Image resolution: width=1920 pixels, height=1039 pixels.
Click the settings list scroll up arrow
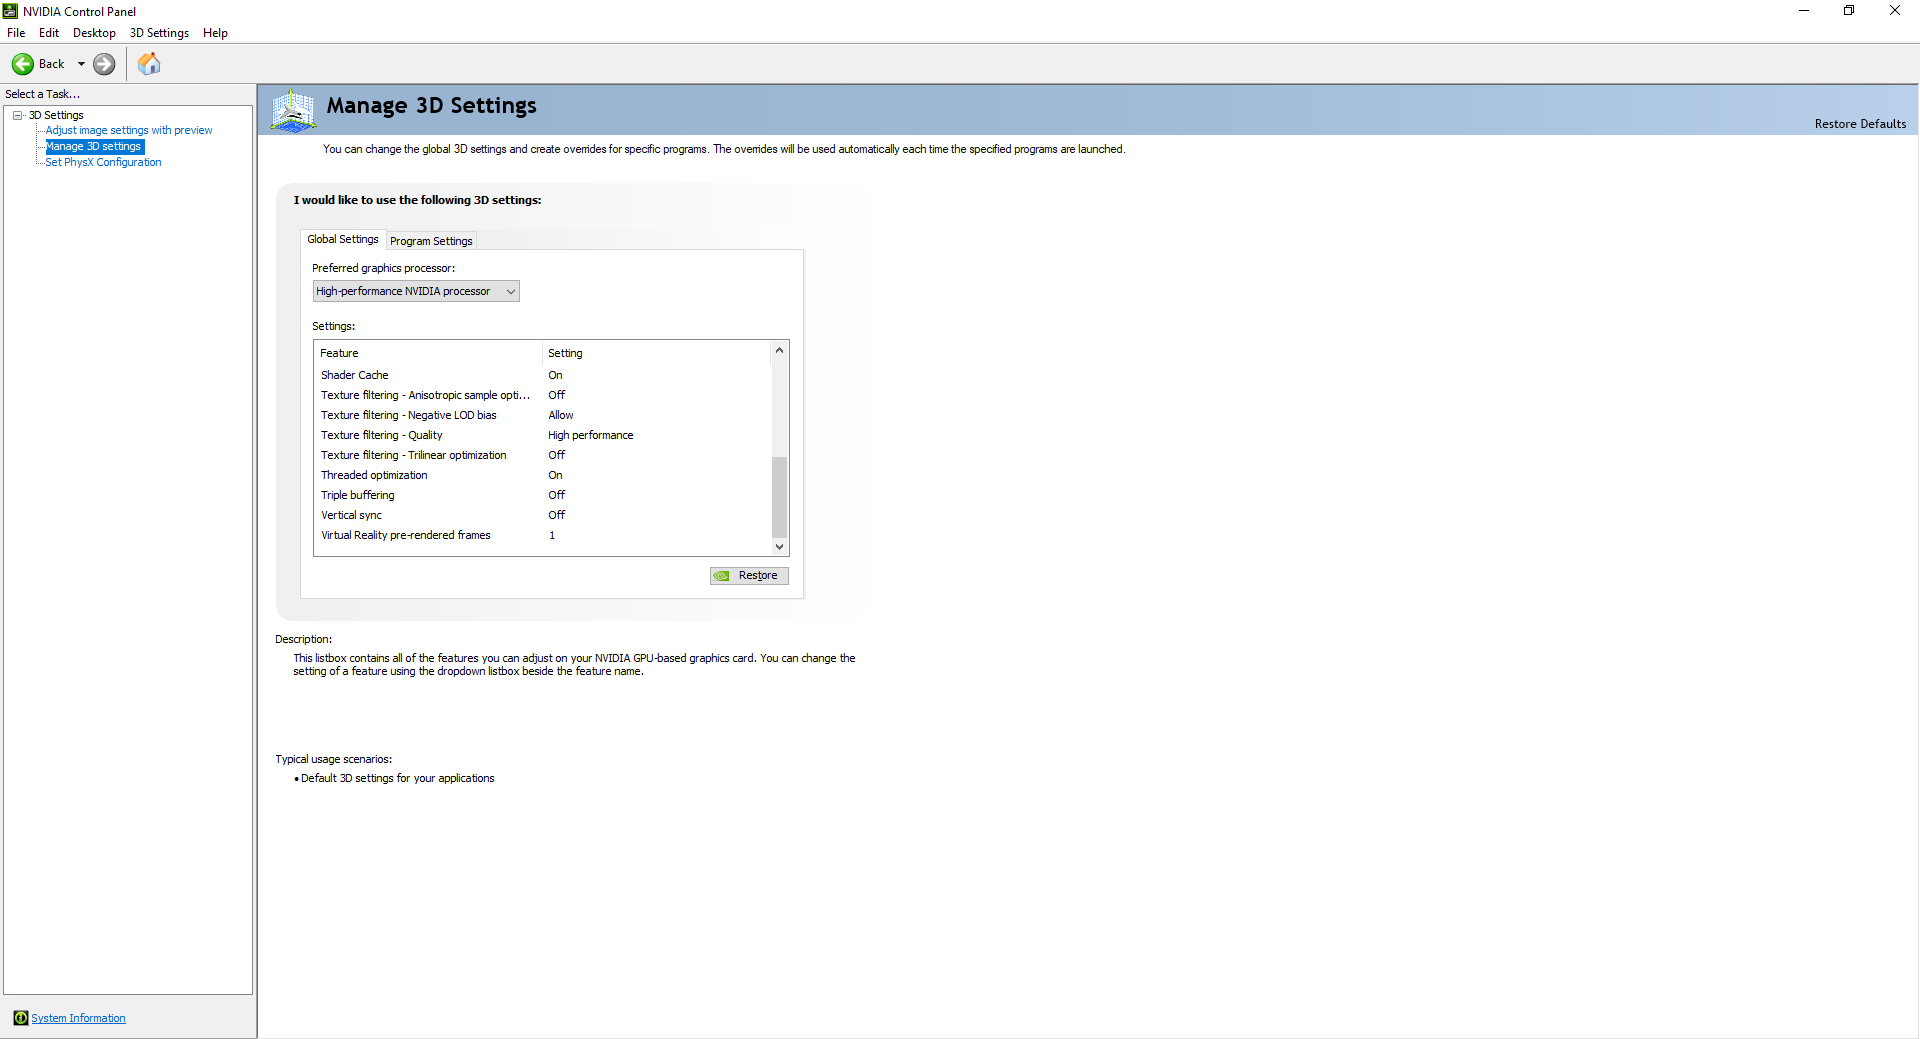779,351
